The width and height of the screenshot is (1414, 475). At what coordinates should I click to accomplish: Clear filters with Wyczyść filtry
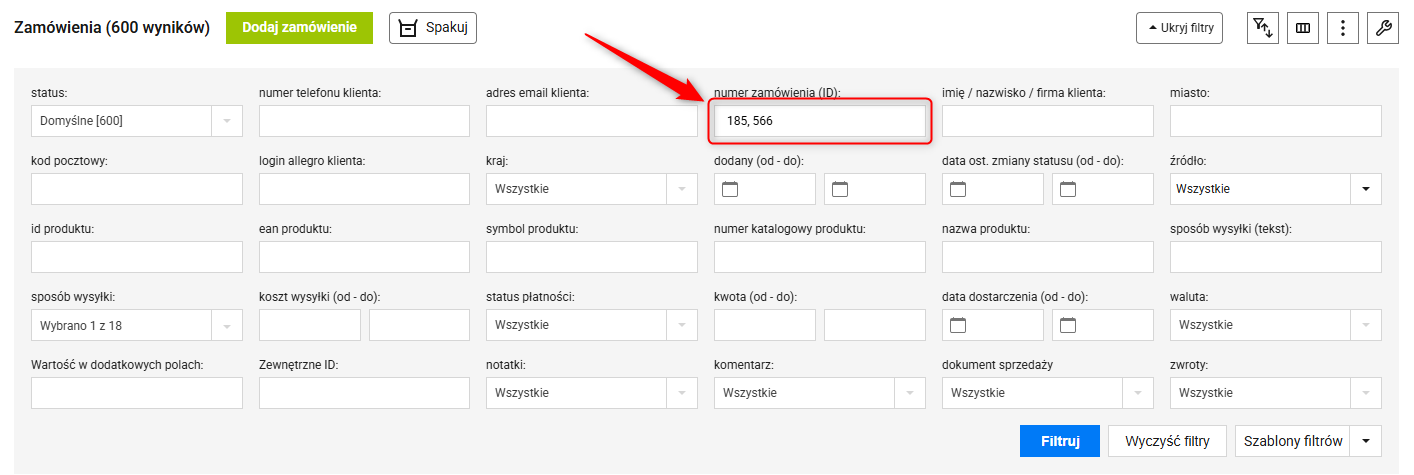click(1168, 441)
